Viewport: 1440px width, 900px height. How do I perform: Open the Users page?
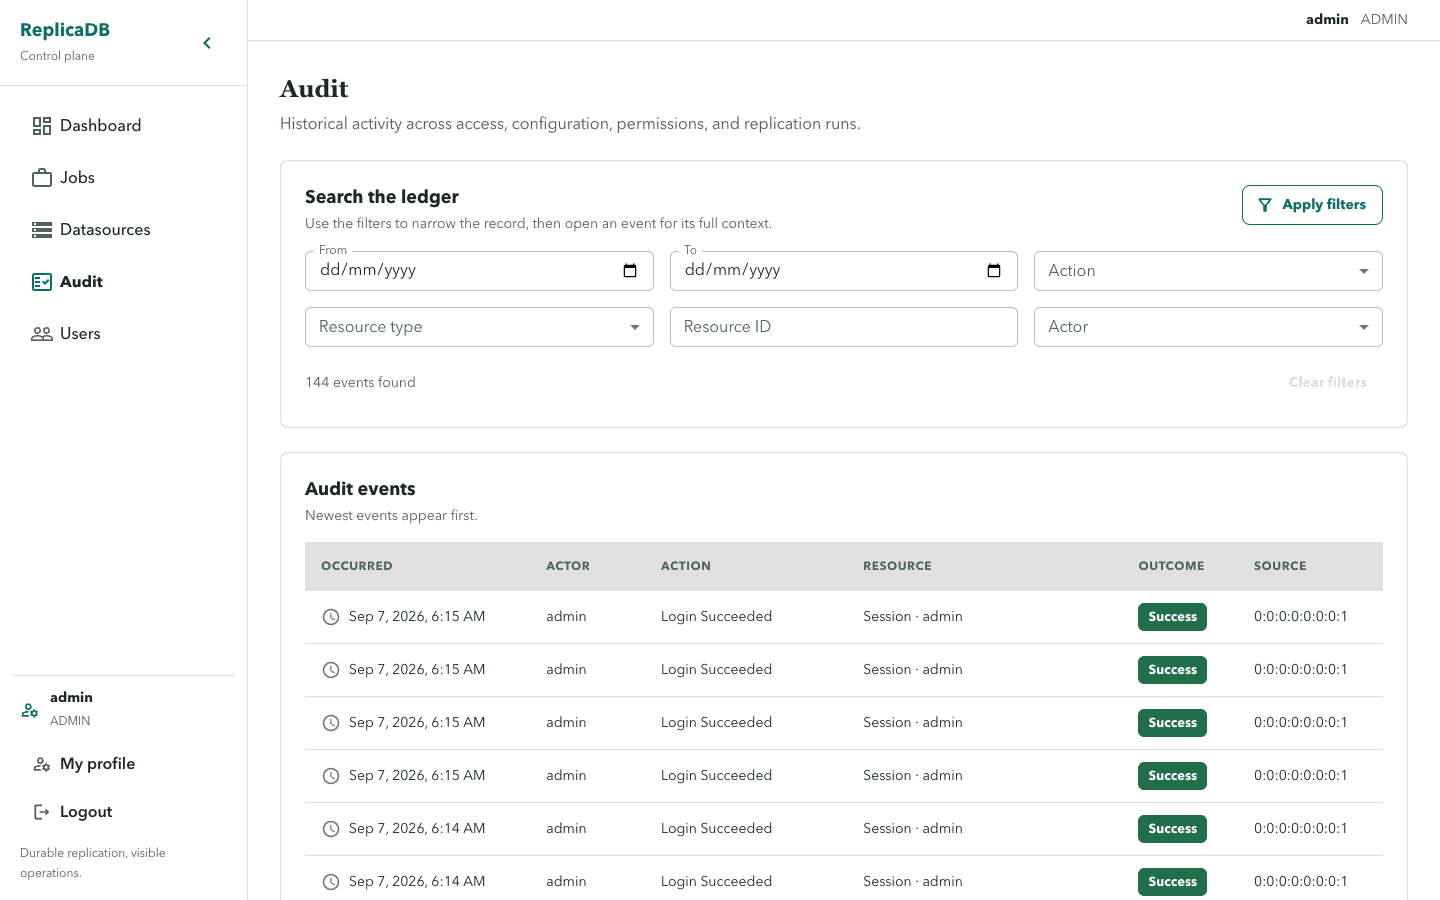(x=124, y=334)
